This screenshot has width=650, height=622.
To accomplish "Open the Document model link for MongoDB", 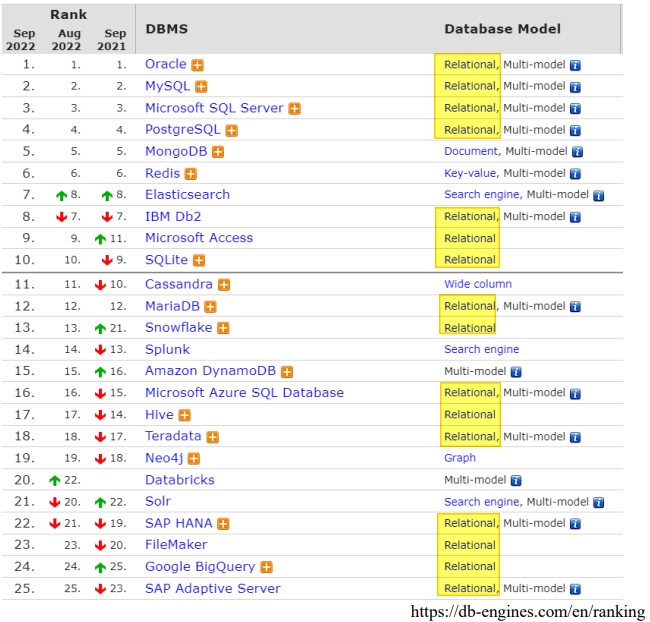I will tap(470, 152).
